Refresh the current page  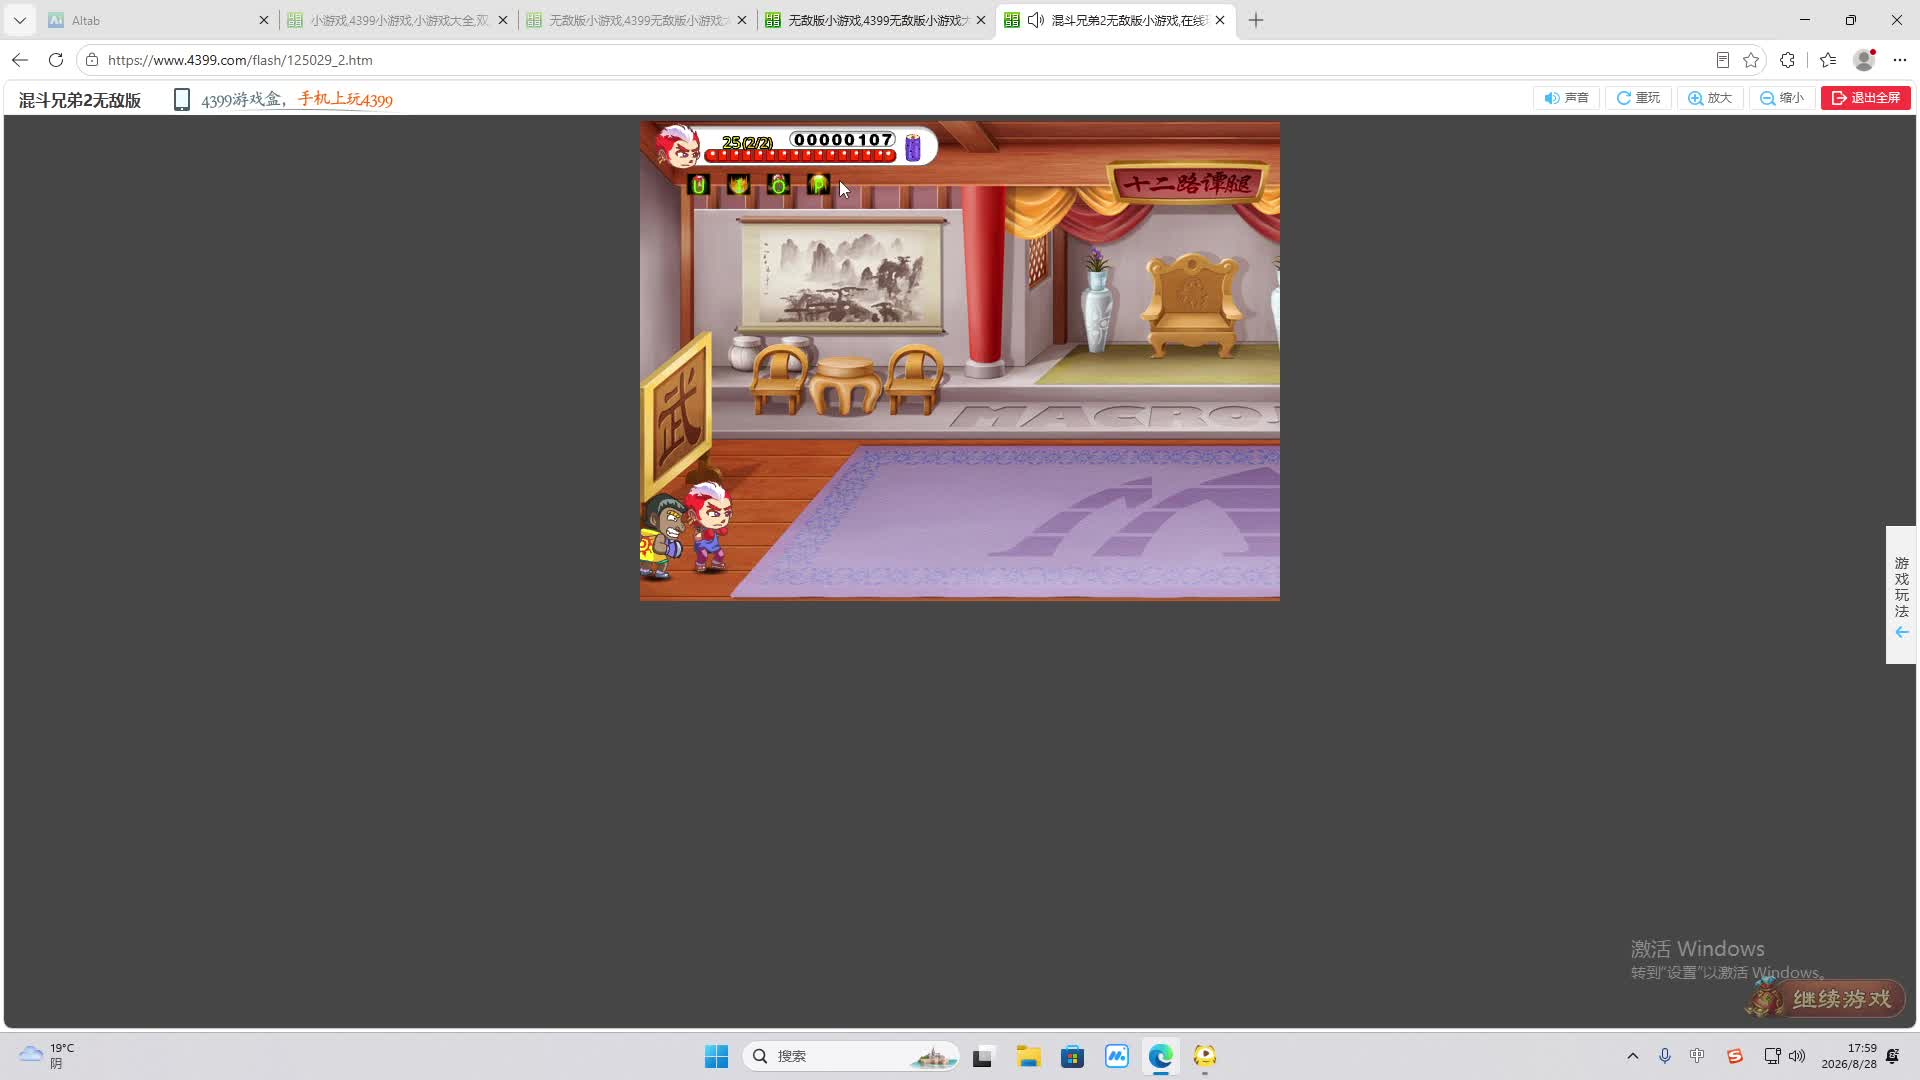[56, 60]
